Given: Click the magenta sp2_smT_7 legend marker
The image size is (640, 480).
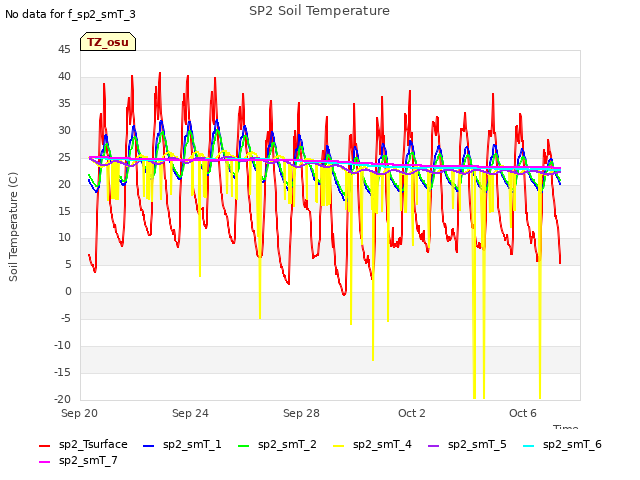Looking at the screenshot, I should (x=44, y=462).
